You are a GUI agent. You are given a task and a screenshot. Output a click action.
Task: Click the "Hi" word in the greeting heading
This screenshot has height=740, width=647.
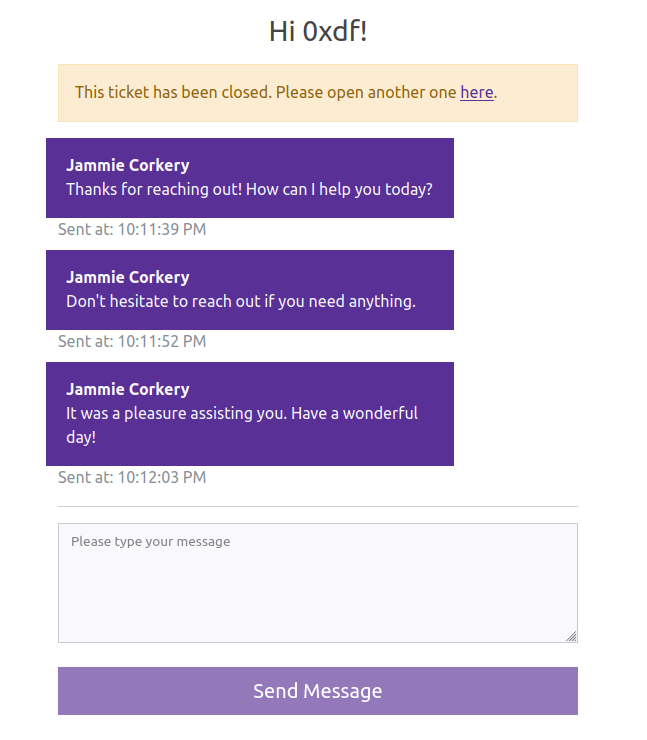[x=283, y=32]
